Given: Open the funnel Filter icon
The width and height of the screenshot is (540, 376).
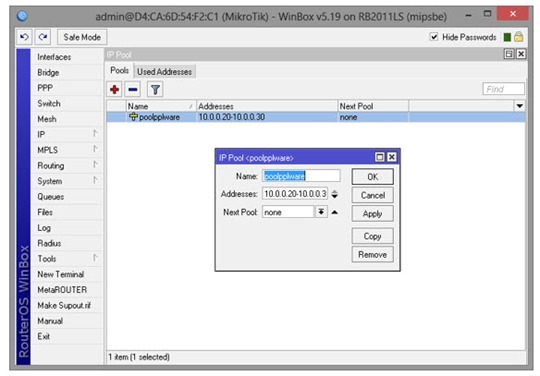Looking at the screenshot, I should pos(155,90).
